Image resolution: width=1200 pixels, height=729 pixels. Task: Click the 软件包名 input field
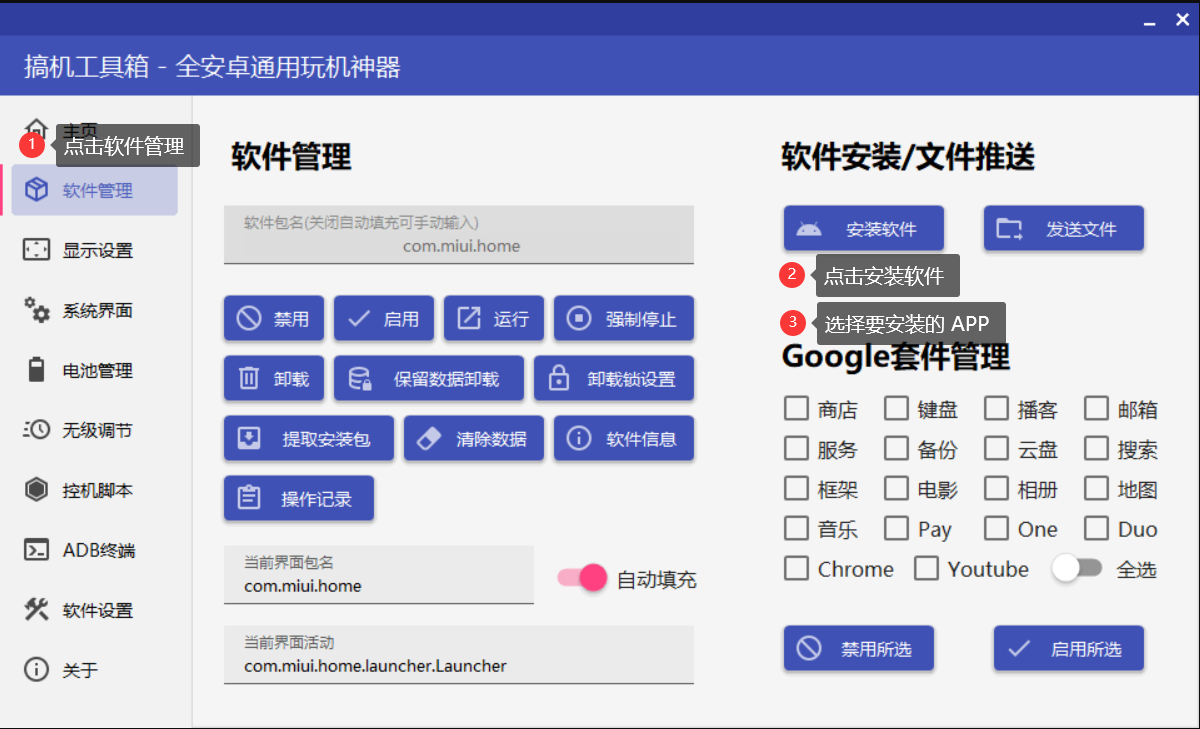pos(459,235)
